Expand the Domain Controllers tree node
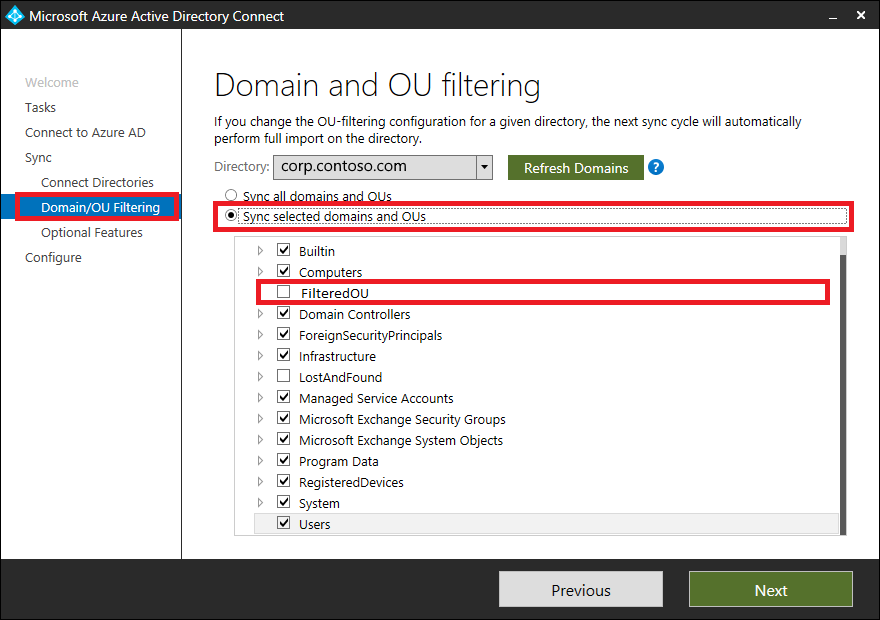 coord(260,314)
